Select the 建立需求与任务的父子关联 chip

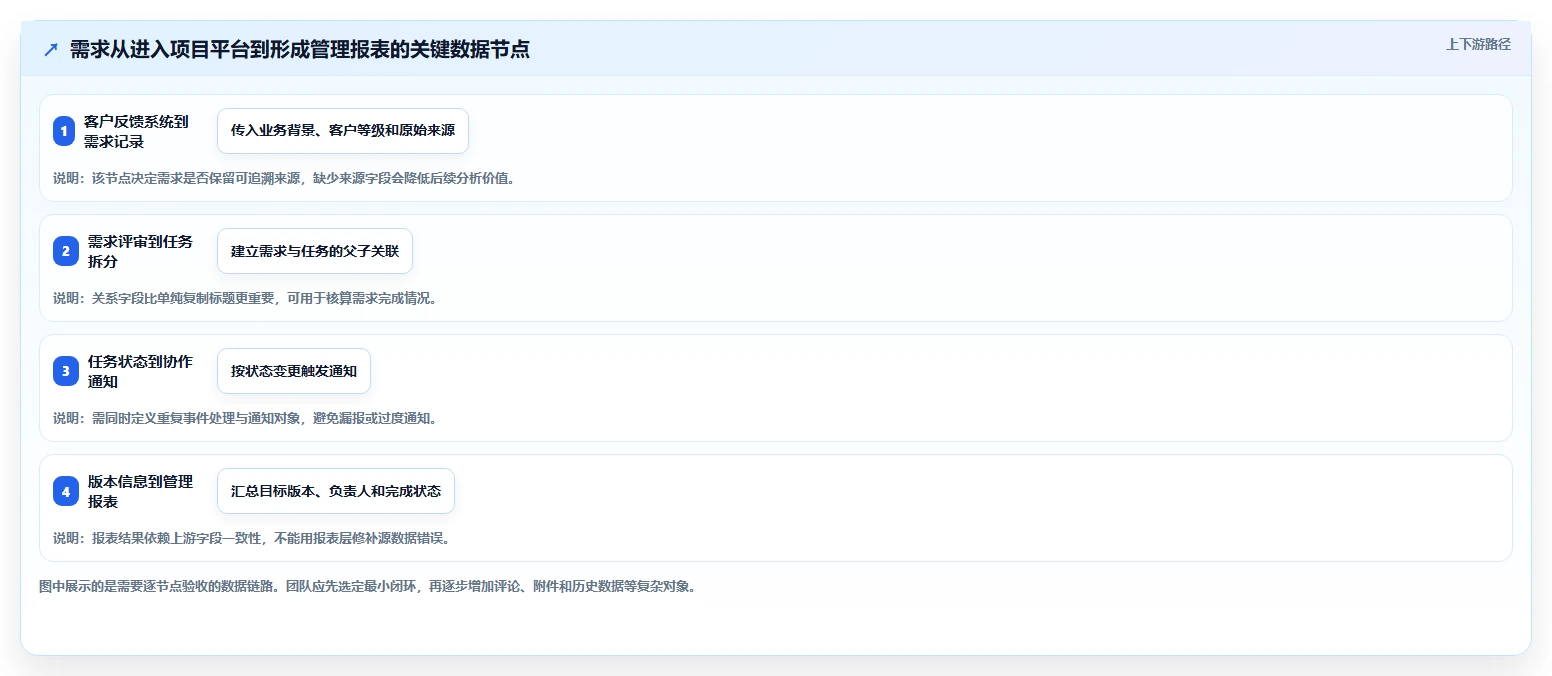click(x=315, y=251)
